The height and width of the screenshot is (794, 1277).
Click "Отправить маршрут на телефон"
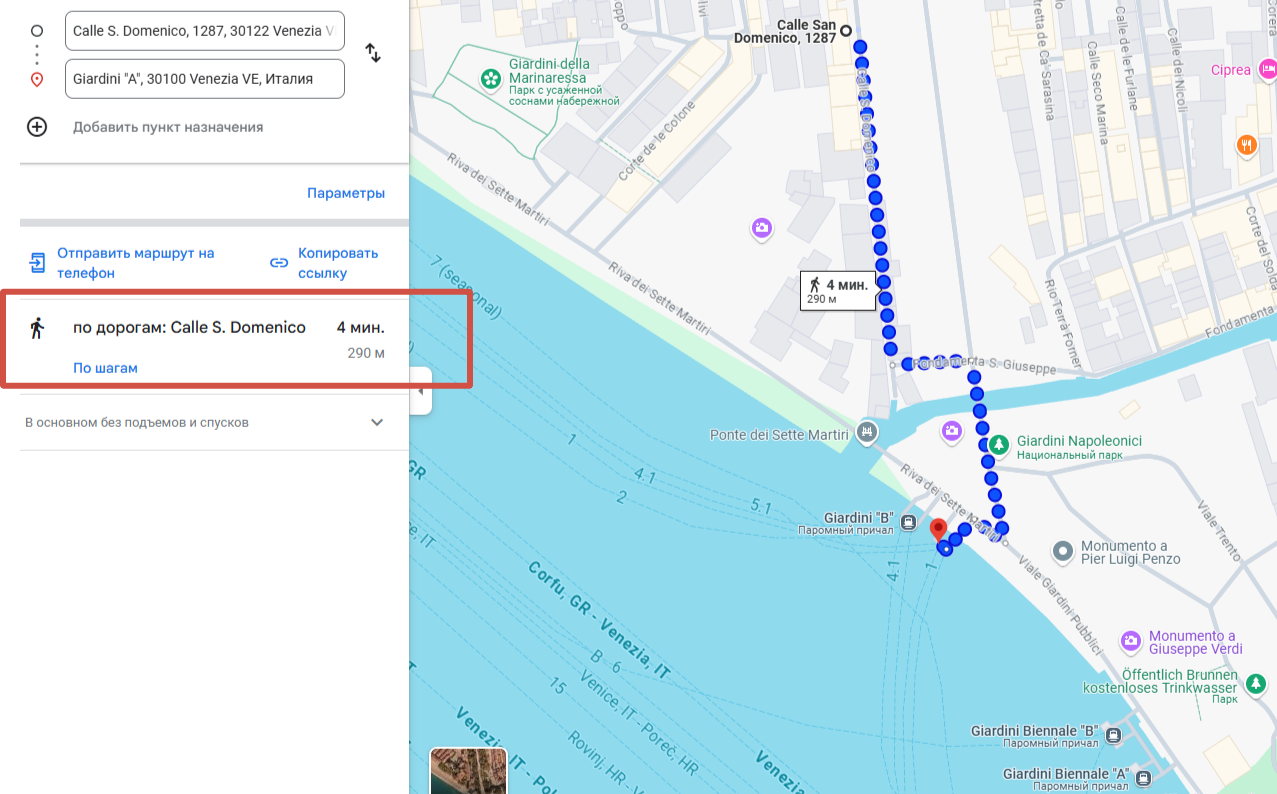point(136,263)
